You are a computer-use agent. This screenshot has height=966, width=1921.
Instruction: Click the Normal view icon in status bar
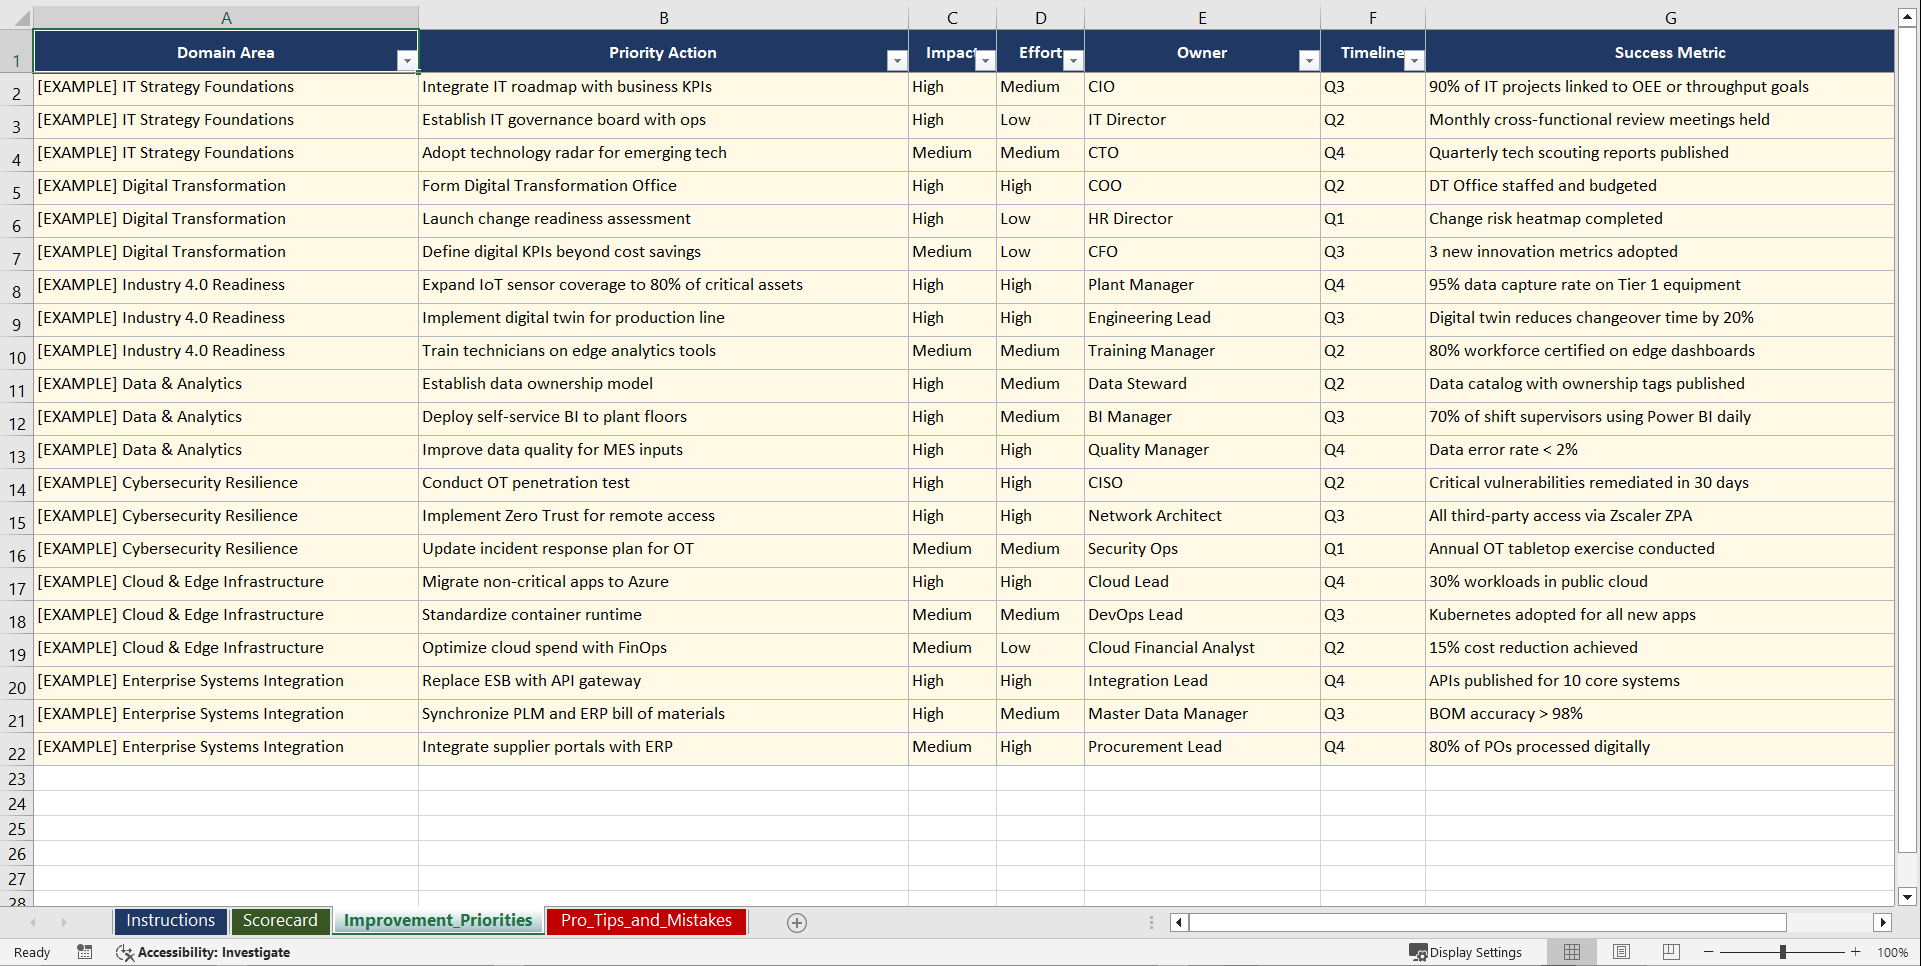1572,952
